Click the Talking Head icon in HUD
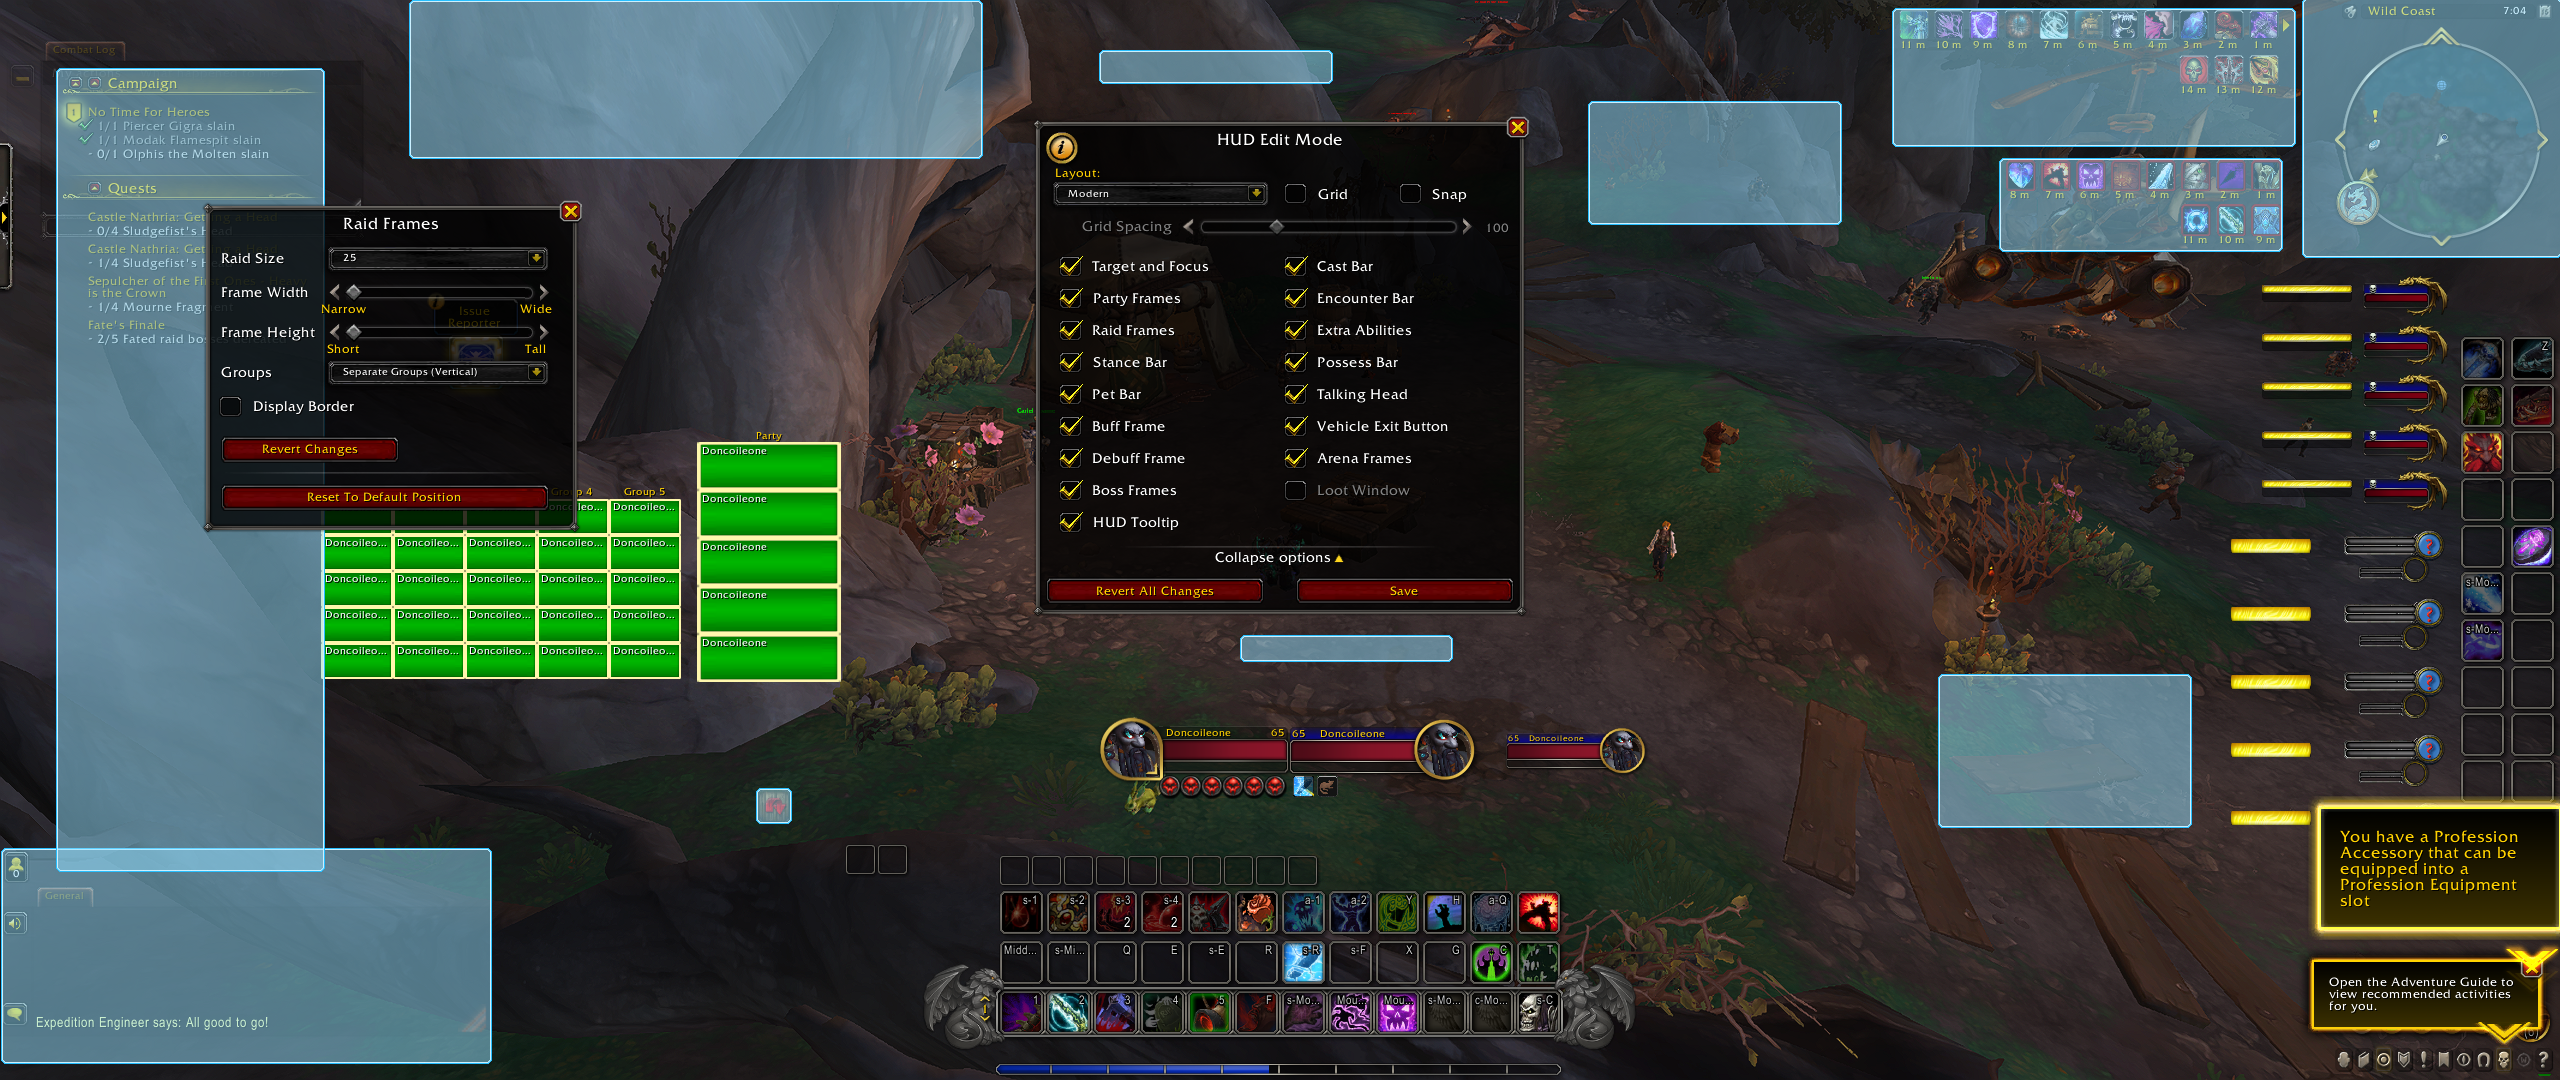Image resolution: width=2560 pixels, height=1080 pixels. 1295,393
